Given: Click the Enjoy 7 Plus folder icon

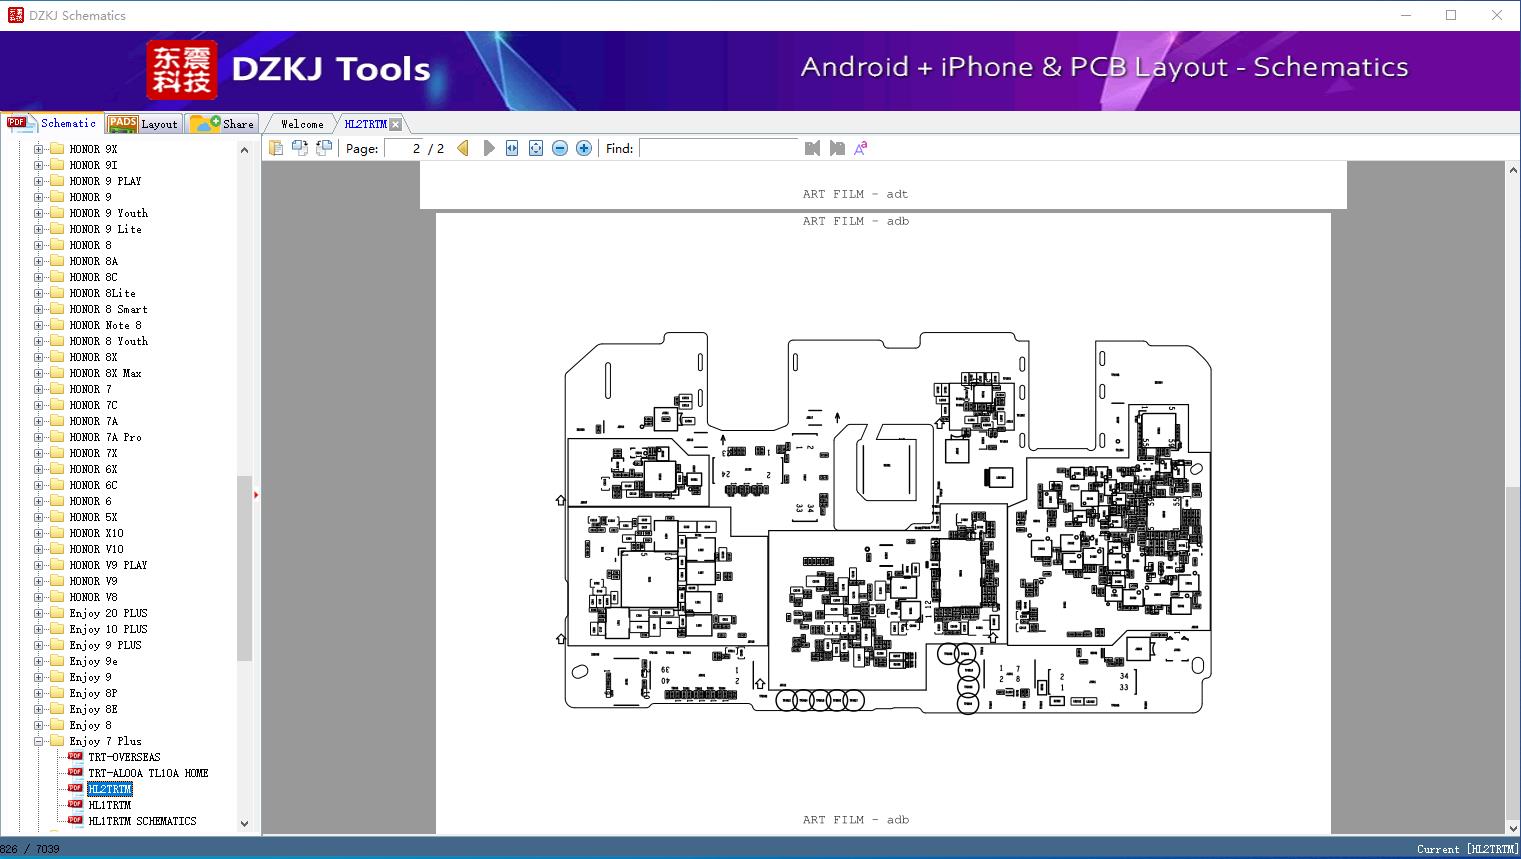Looking at the screenshot, I should [x=57, y=741].
